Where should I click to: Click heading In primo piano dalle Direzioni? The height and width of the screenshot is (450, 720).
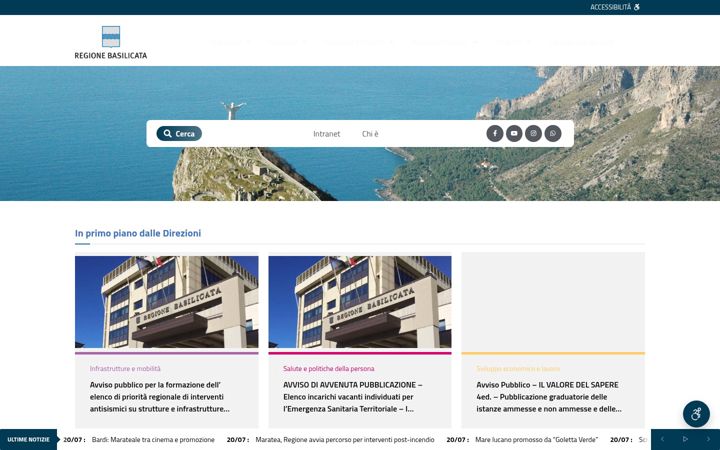click(x=138, y=233)
